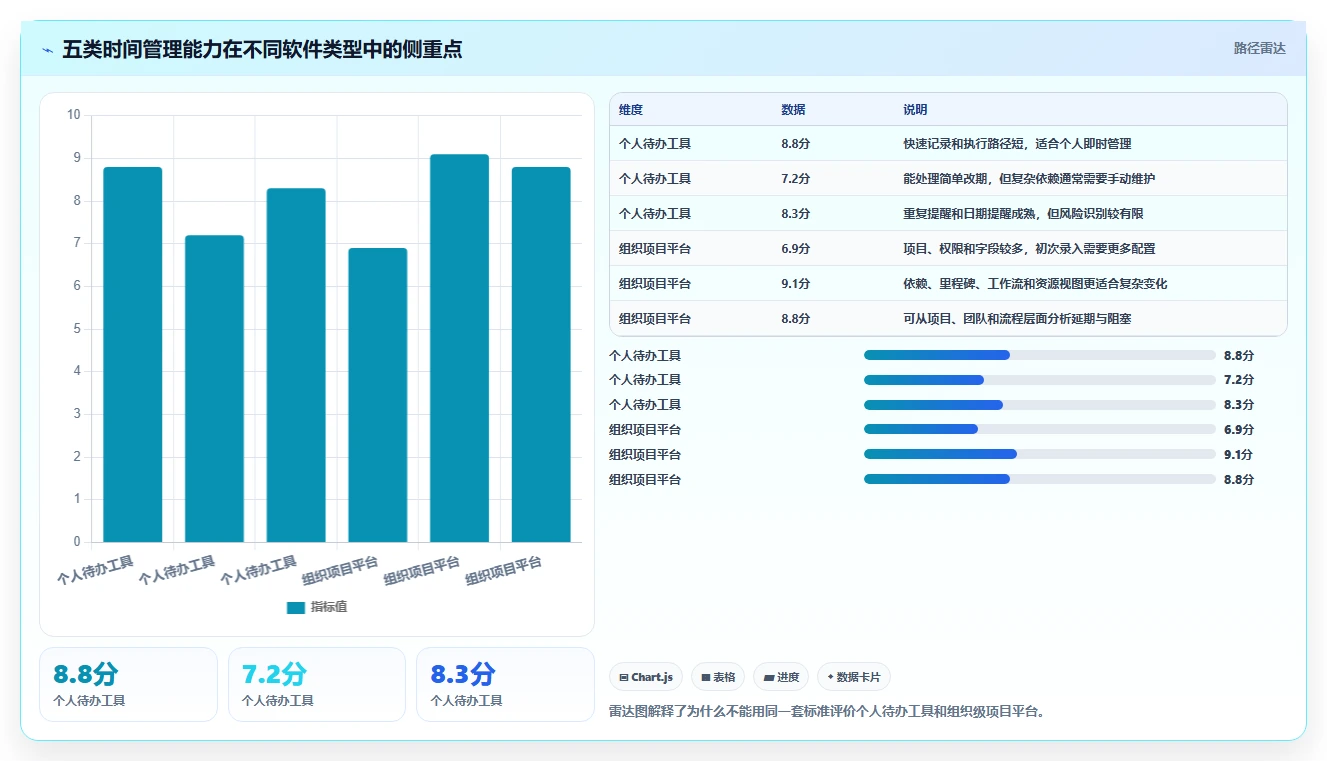Screen dimensions: 1327x761
Task: Select the cell 快速记录和执行路径短，适合个人即时管理
Action: [1017, 144]
